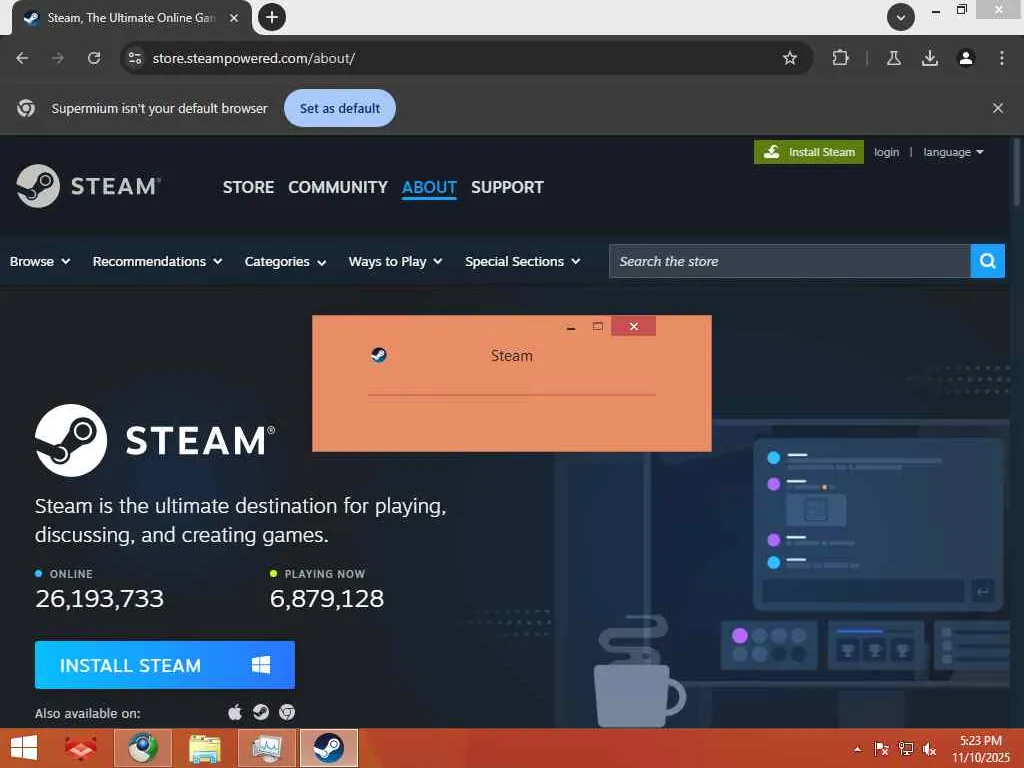The image size is (1024, 768).
Task: Open the tab search dropdown button
Action: pyautogui.click(x=901, y=17)
